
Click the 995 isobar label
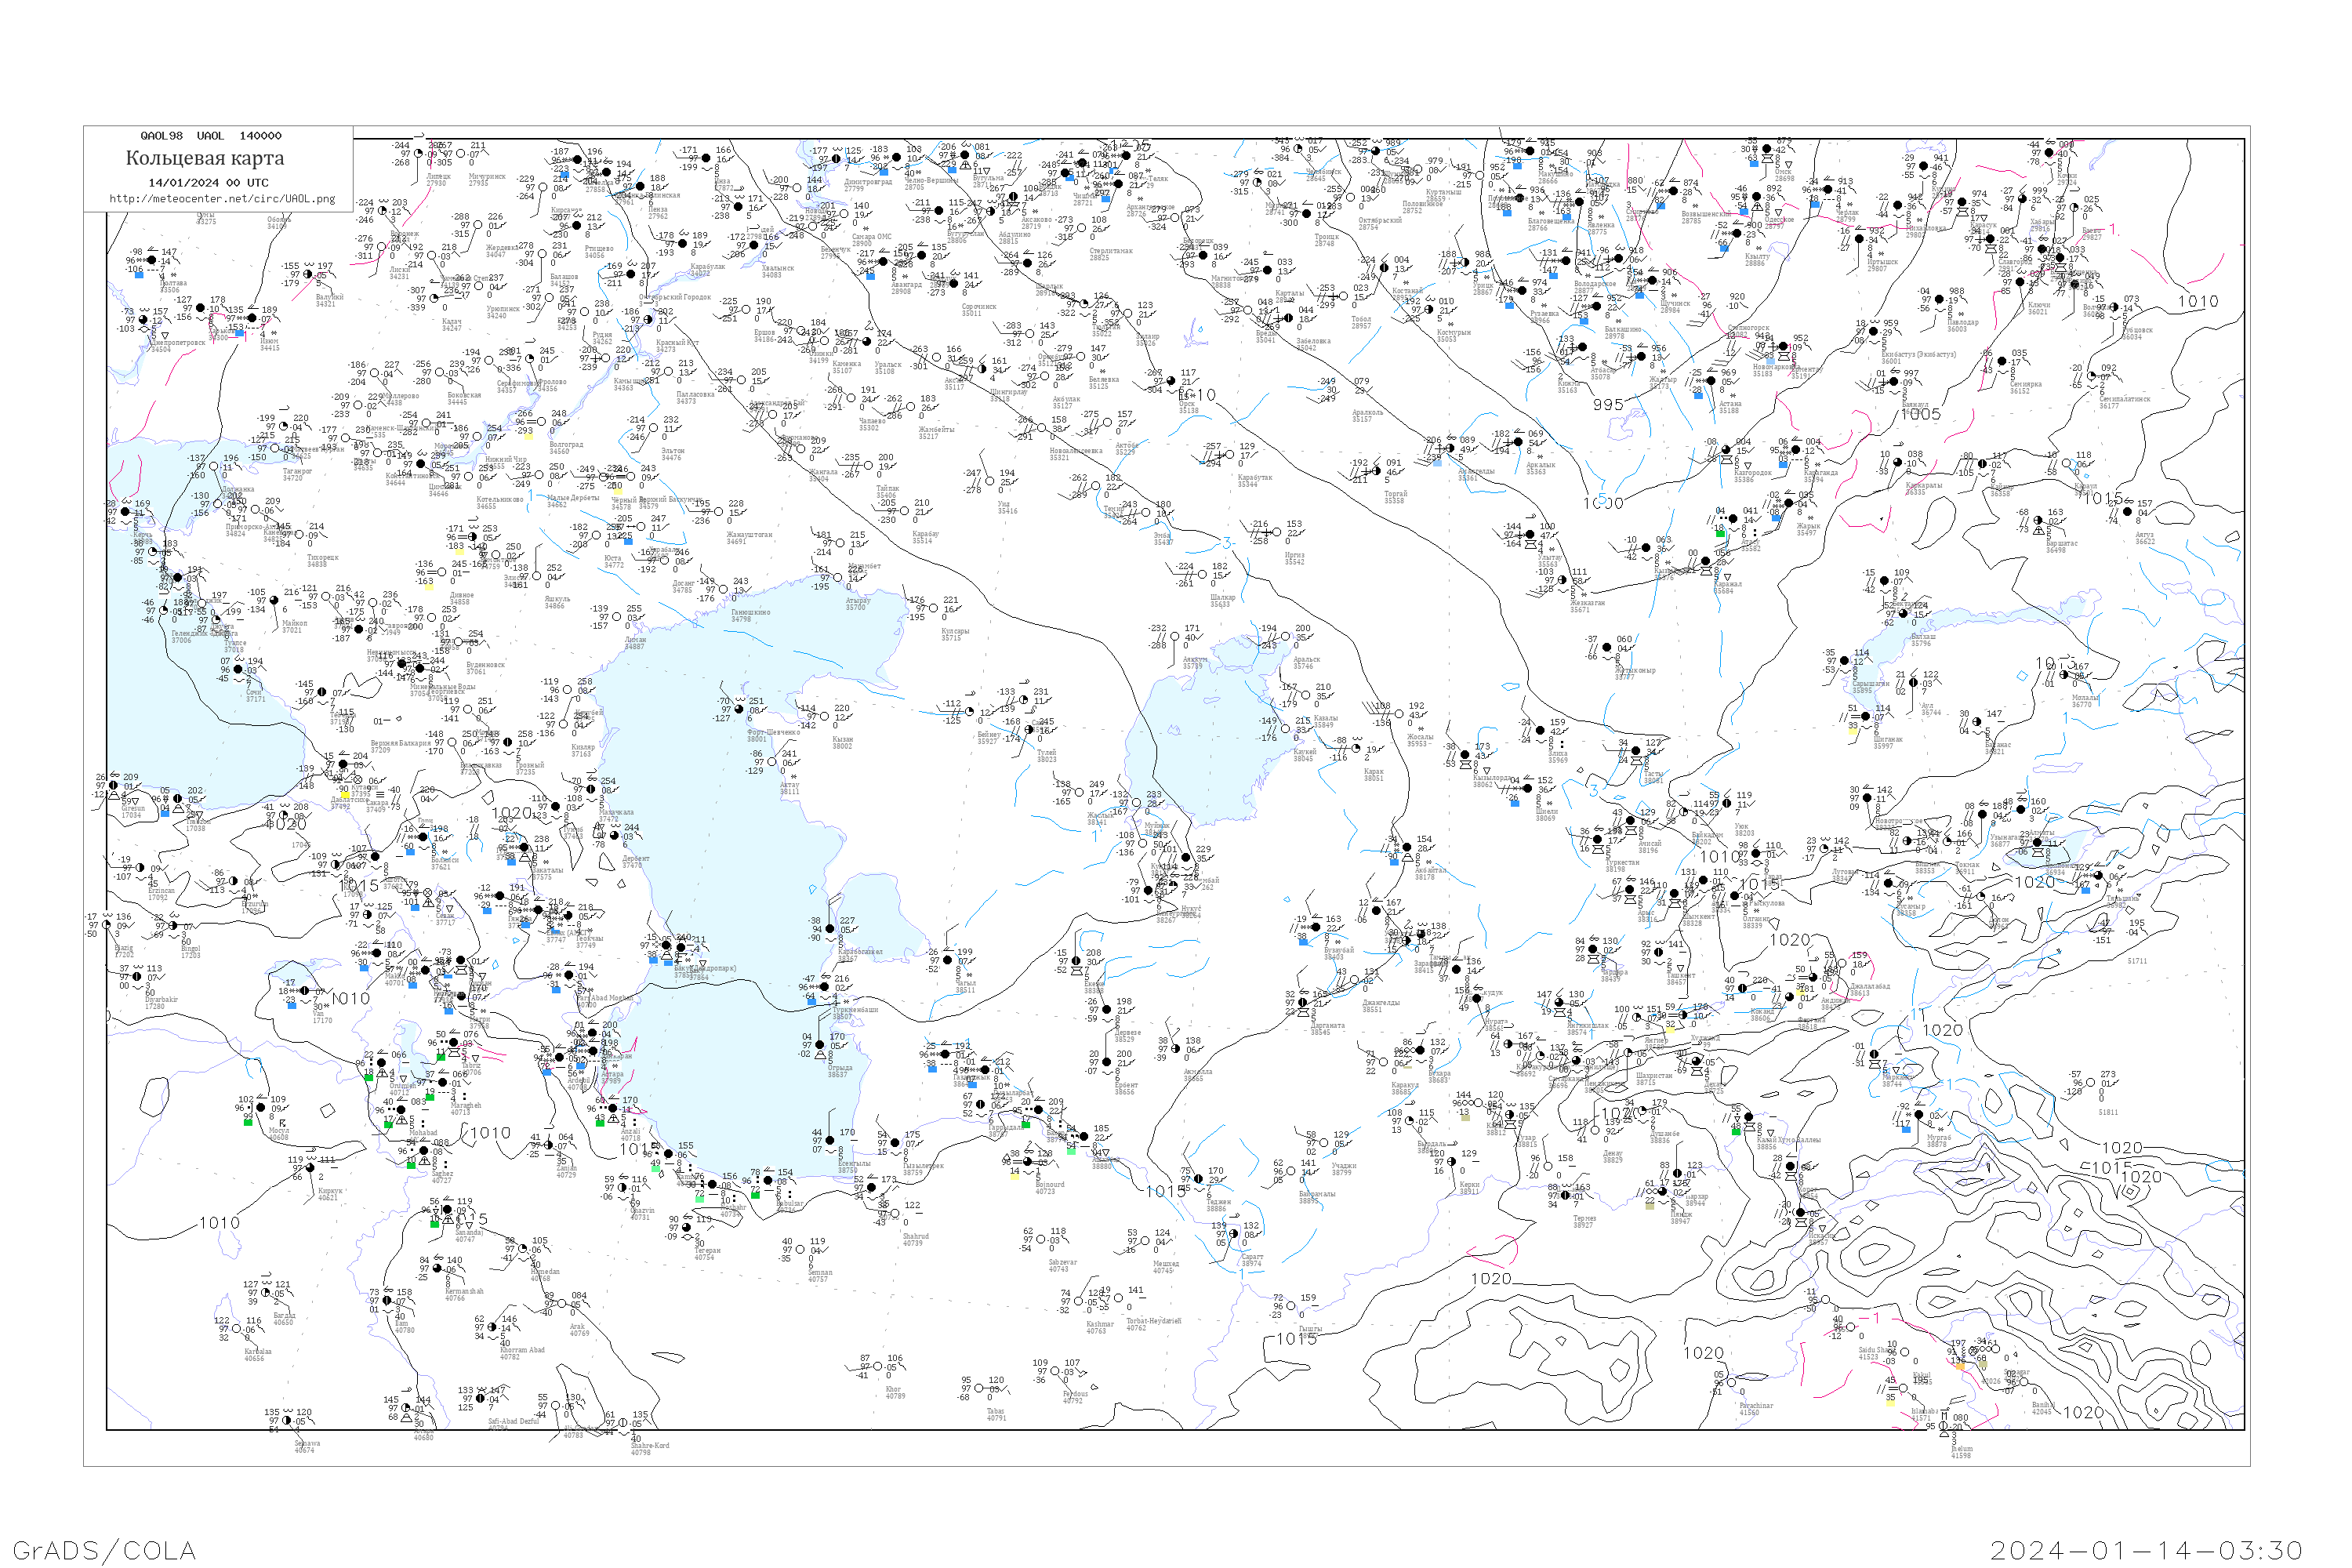1608,405
